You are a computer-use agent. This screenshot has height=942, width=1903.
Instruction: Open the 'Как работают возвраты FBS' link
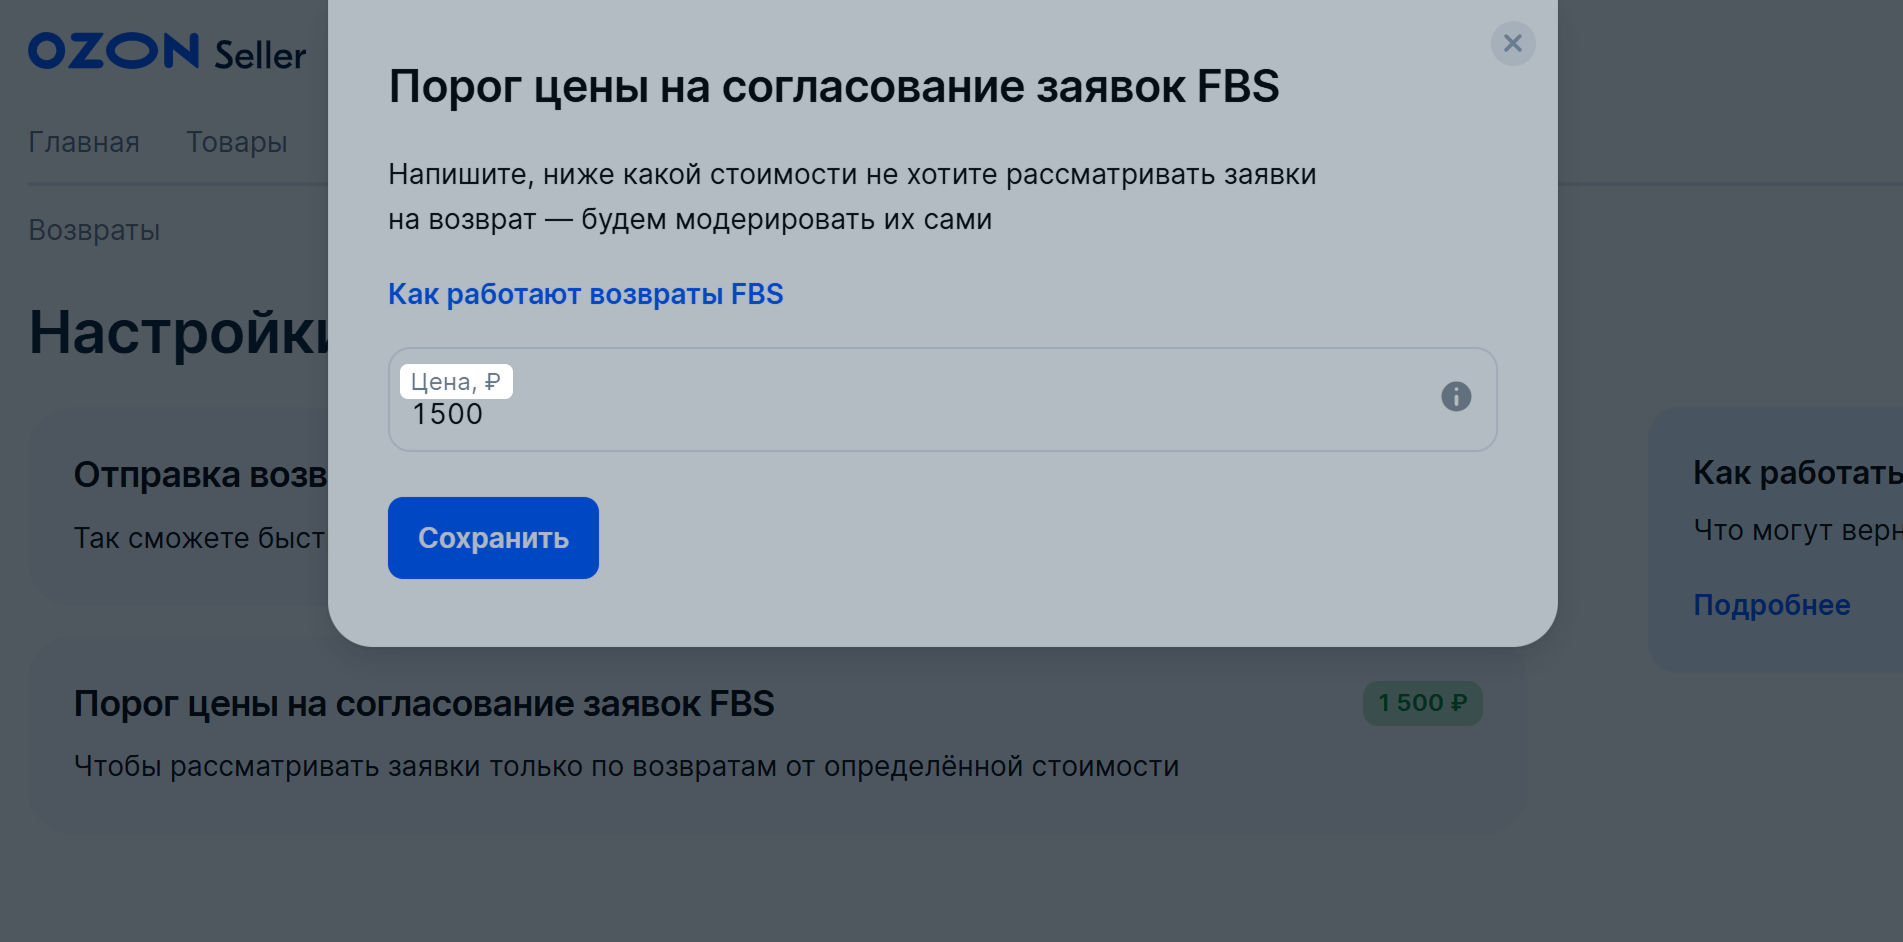pos(586,294)
